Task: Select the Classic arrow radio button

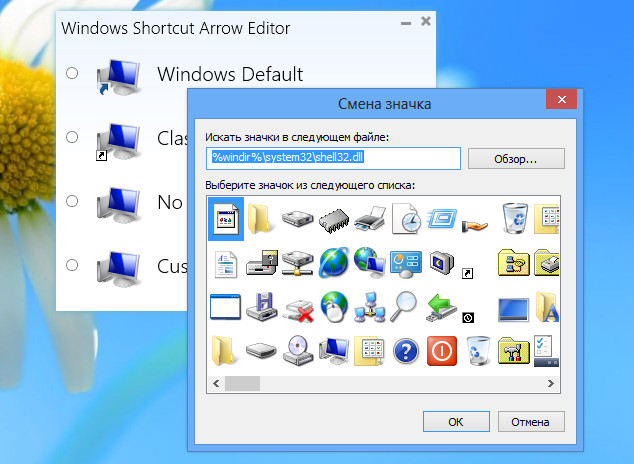Action: [72, 137]
